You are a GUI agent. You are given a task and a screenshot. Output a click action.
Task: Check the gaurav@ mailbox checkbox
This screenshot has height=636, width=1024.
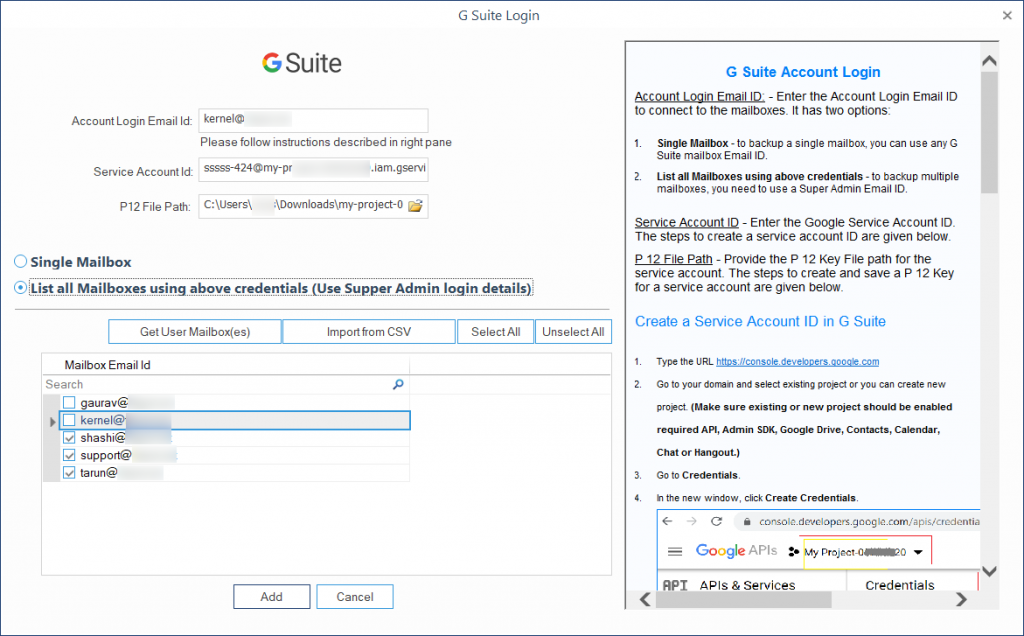click(x=69, y=403)
